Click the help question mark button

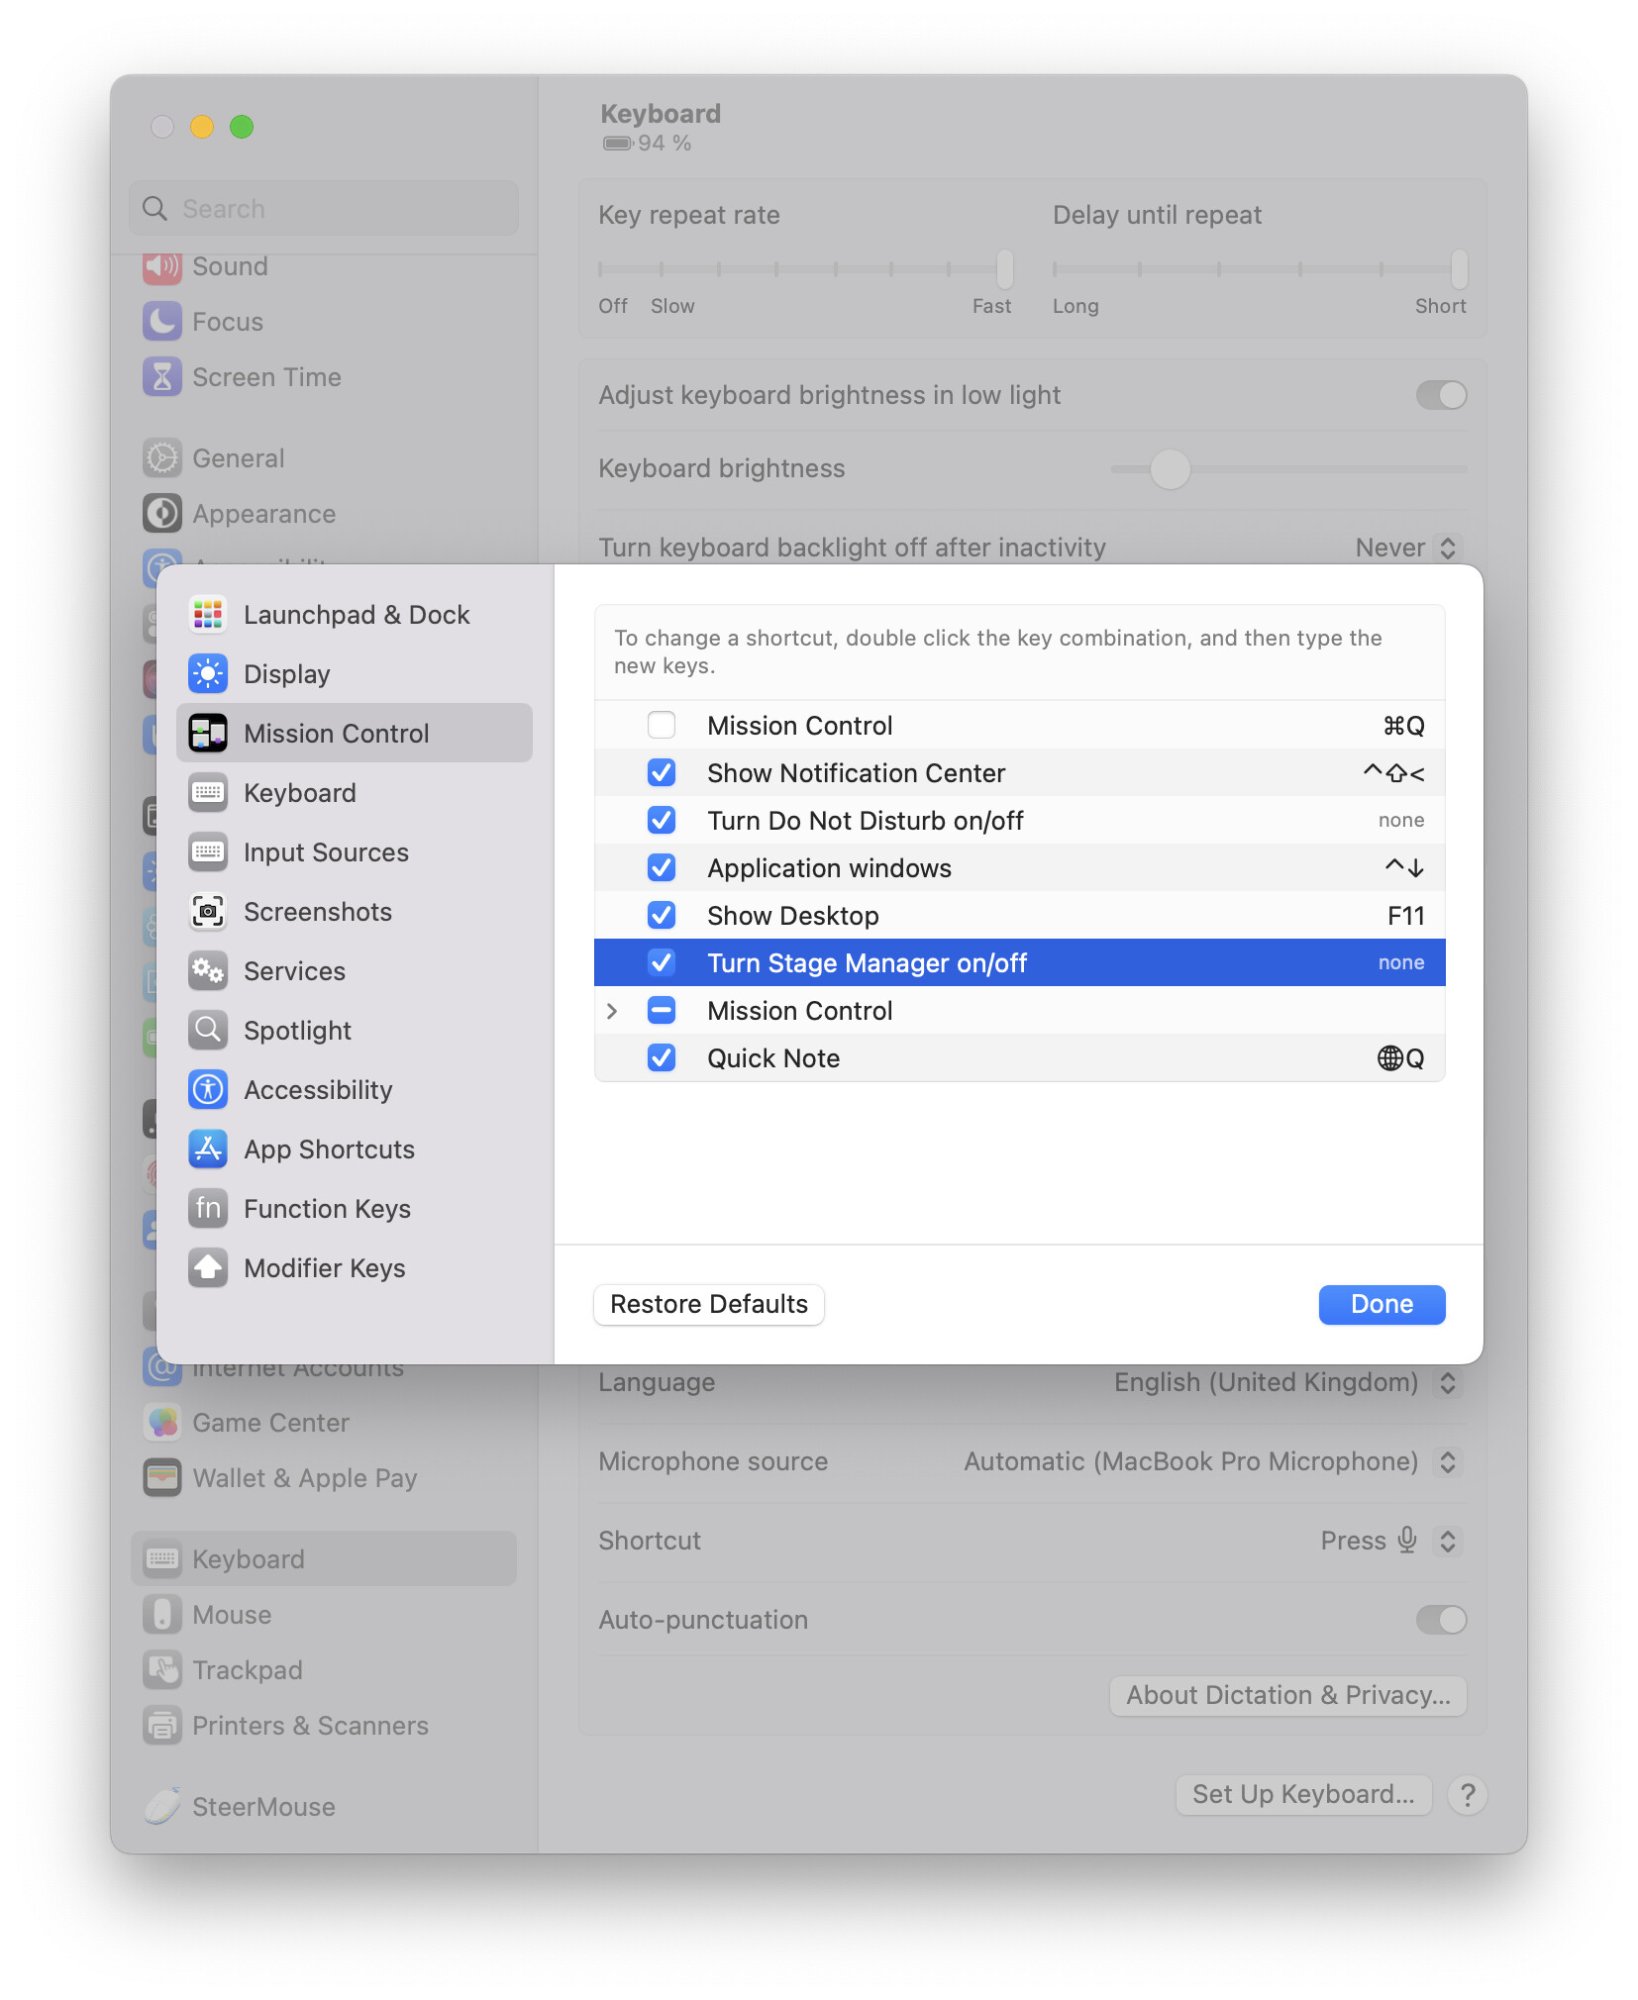(x=1467, y=1795)
